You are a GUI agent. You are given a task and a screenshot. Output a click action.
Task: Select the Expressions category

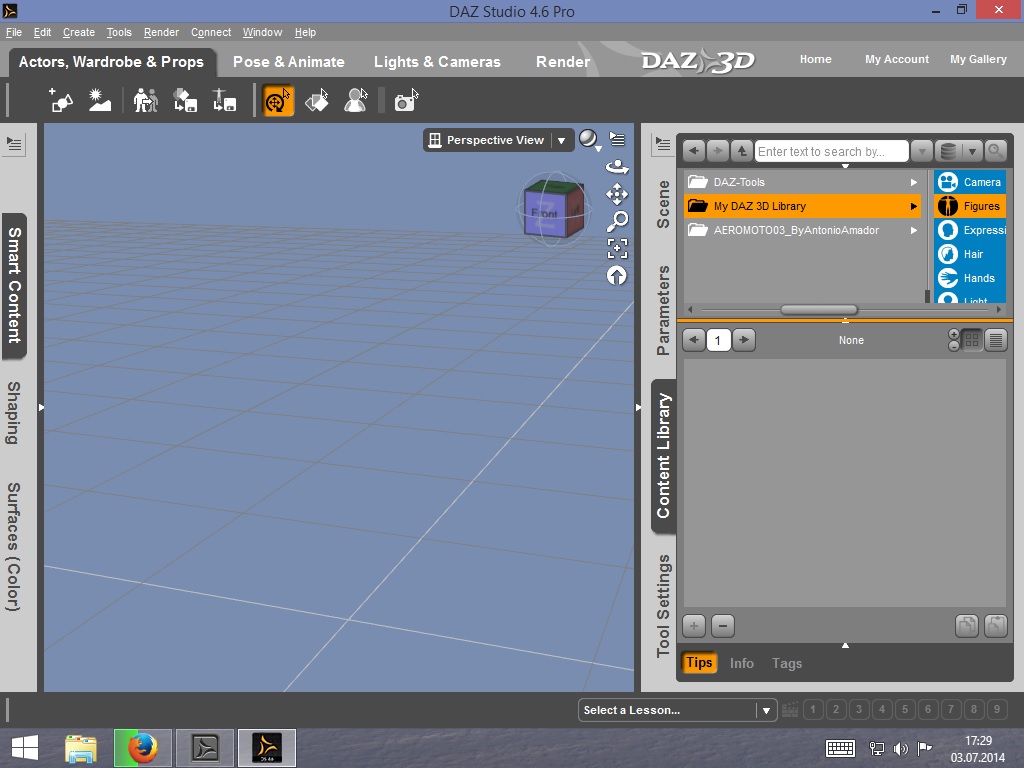click(970, 231)
